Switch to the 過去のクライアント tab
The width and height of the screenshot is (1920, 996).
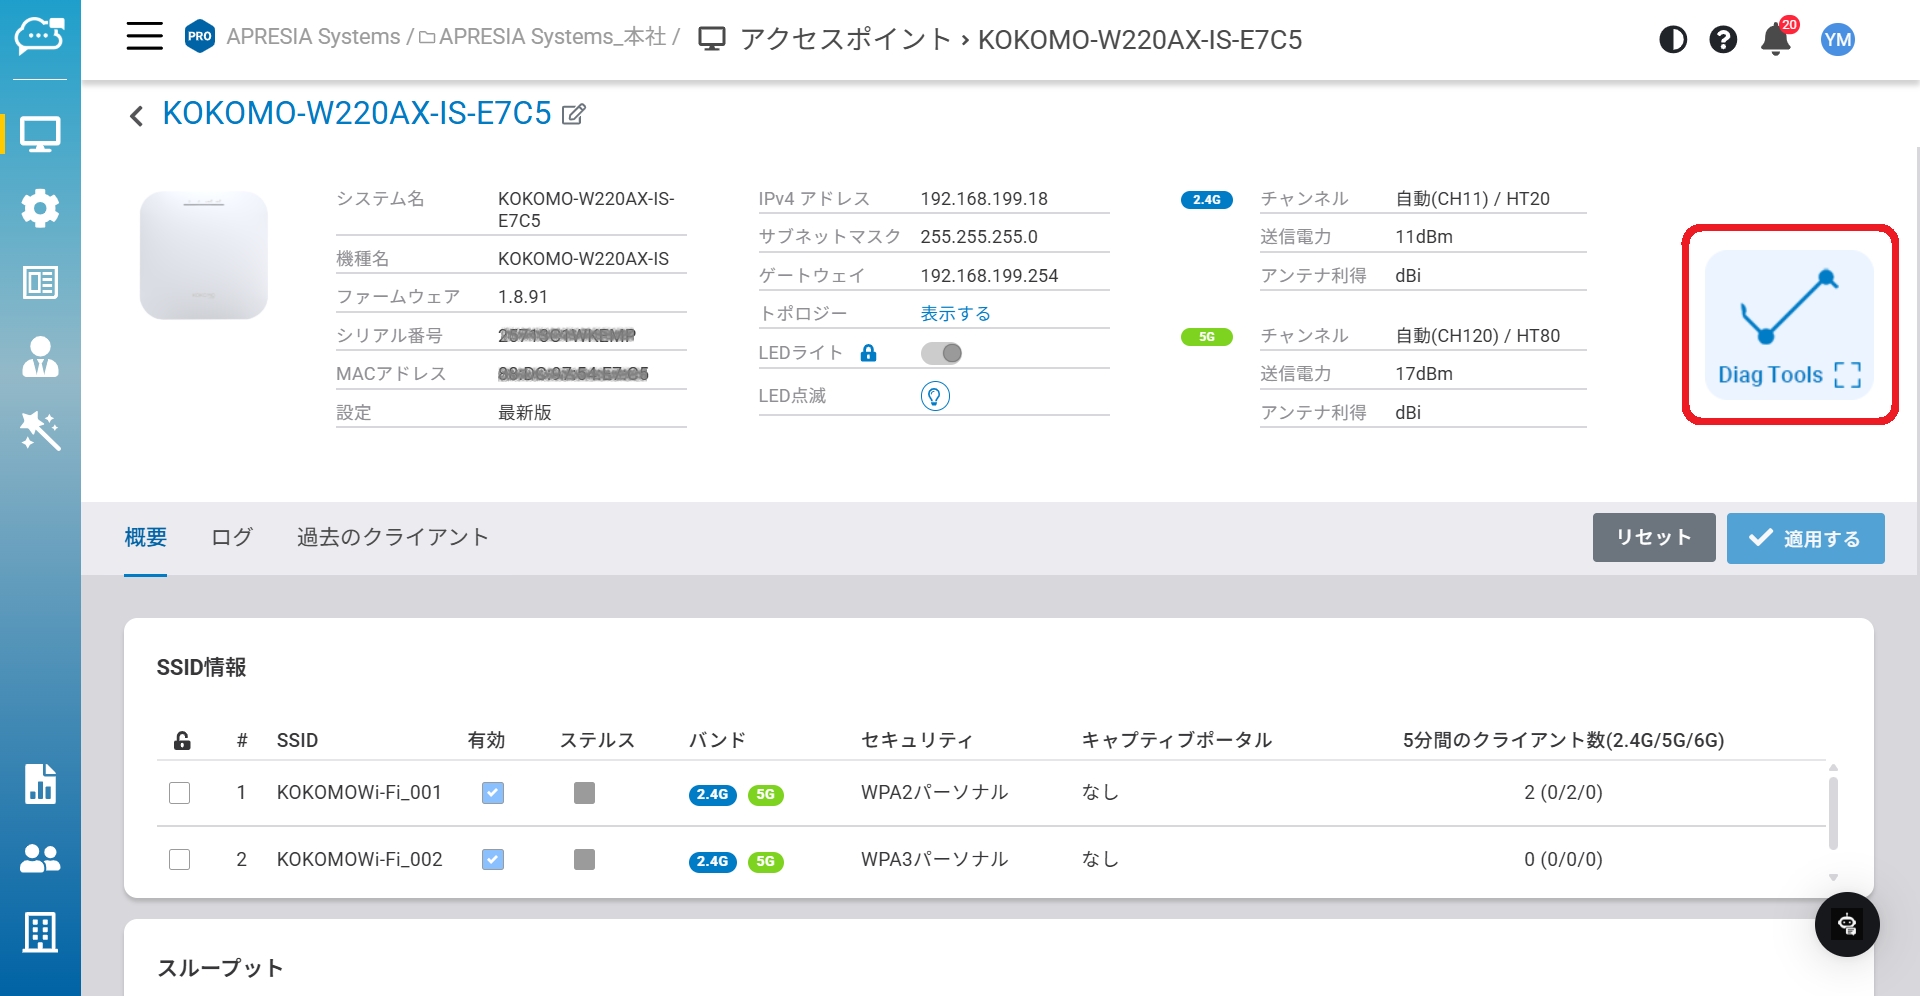tap(392, 538)
